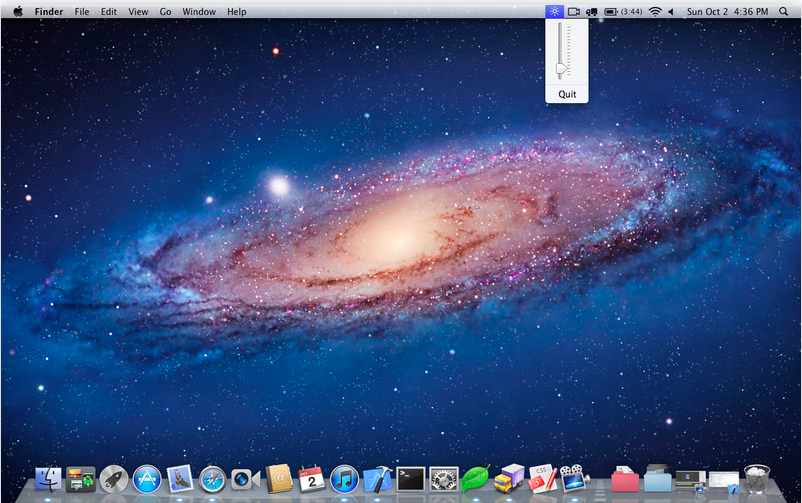Open Xcode hammer icon in Dock
This screenshot has width=802, height=503.
377,479
